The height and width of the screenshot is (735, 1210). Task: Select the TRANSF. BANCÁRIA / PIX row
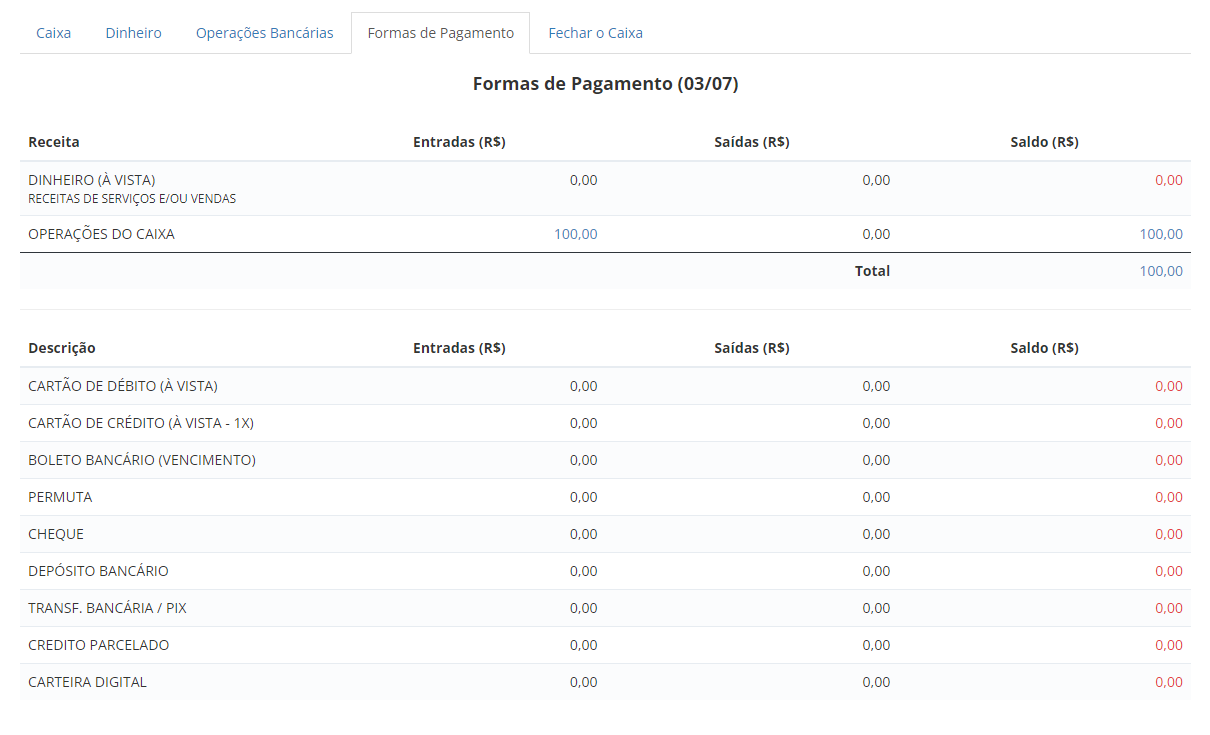[605, 608]
